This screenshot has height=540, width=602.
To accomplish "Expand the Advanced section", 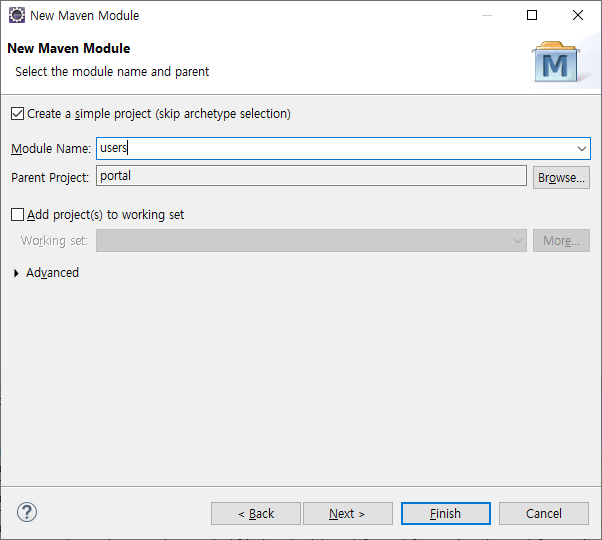I will [16, 273].
